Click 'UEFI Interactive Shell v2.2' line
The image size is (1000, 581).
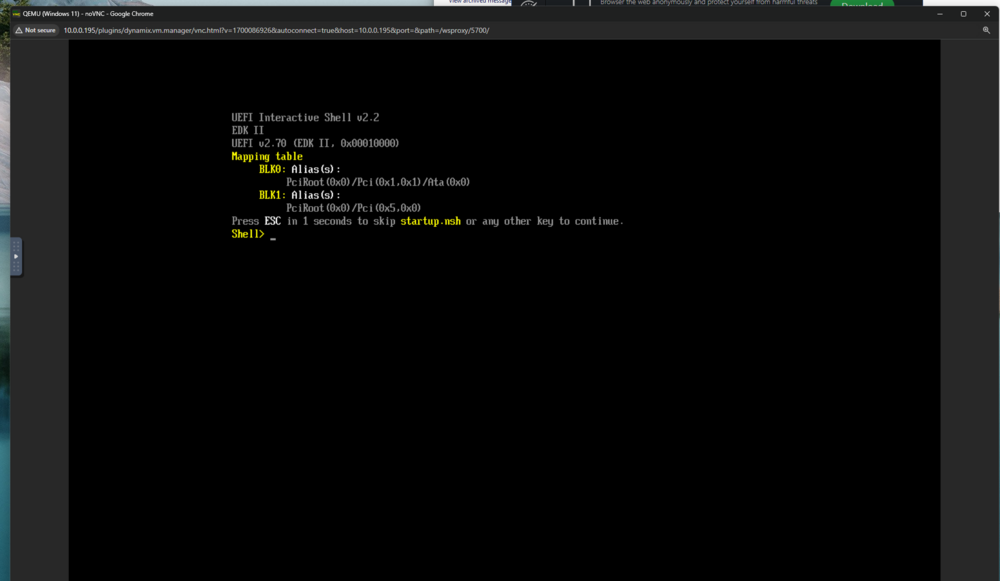click(305, 117)
